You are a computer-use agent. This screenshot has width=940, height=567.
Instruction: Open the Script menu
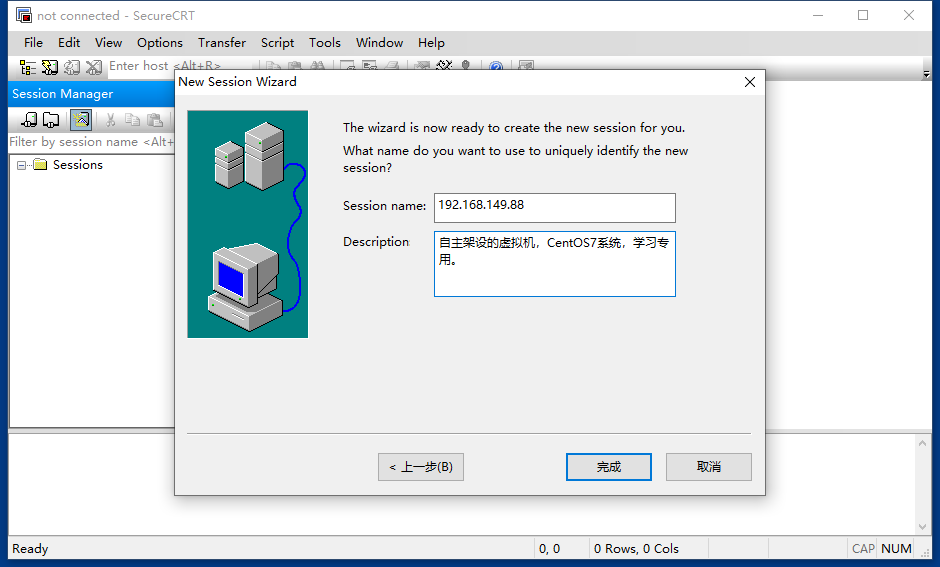pyautogui.click(x=278, y=43)
